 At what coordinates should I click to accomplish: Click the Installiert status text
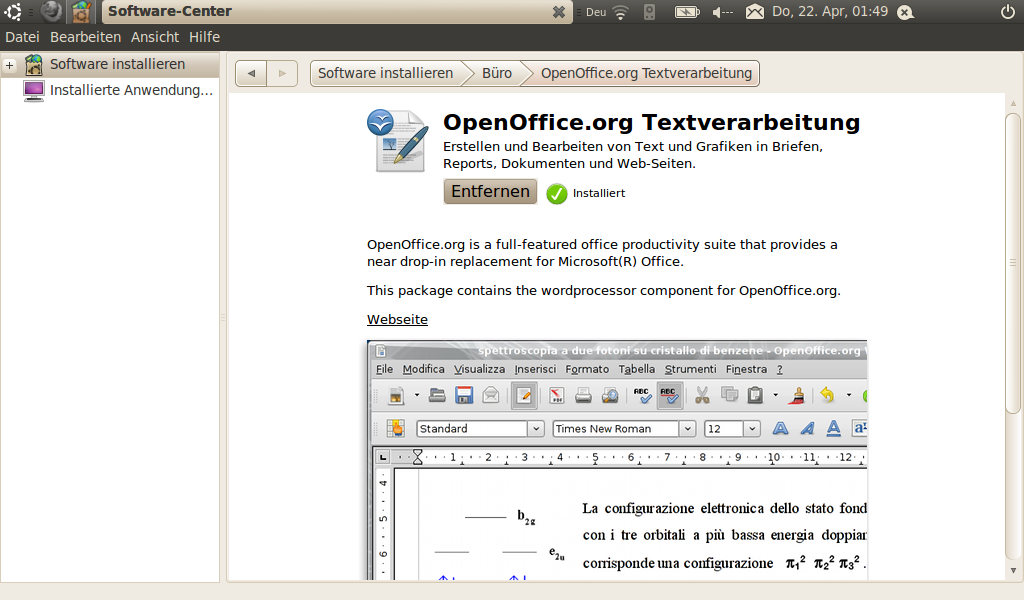pyautogui.click(x=599, y=193)
